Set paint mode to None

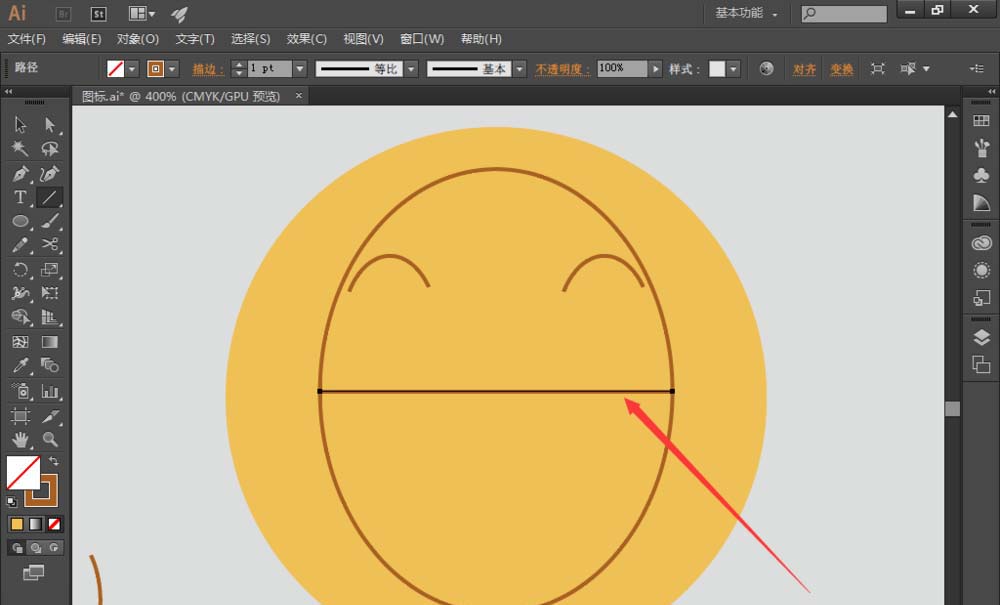(x=54, y=524)
